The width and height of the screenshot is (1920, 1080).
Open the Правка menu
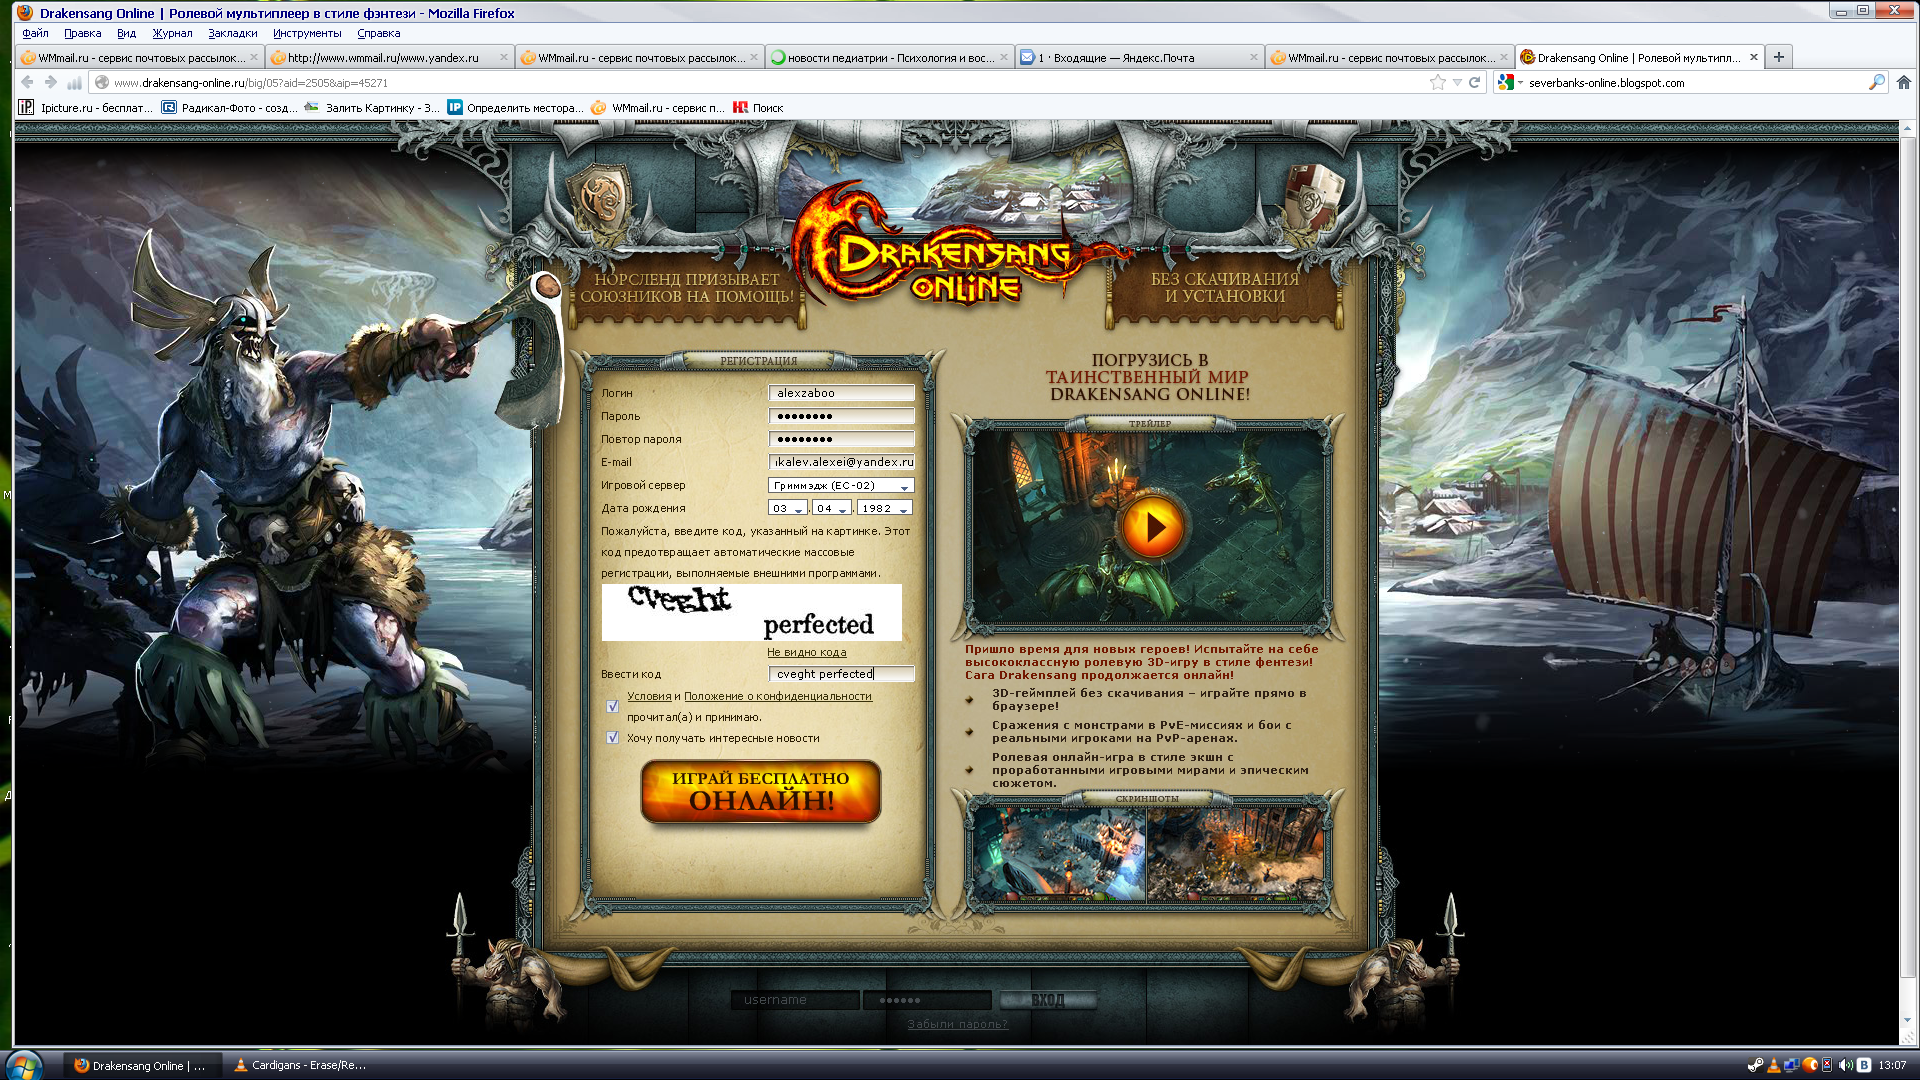pos(83,33)
